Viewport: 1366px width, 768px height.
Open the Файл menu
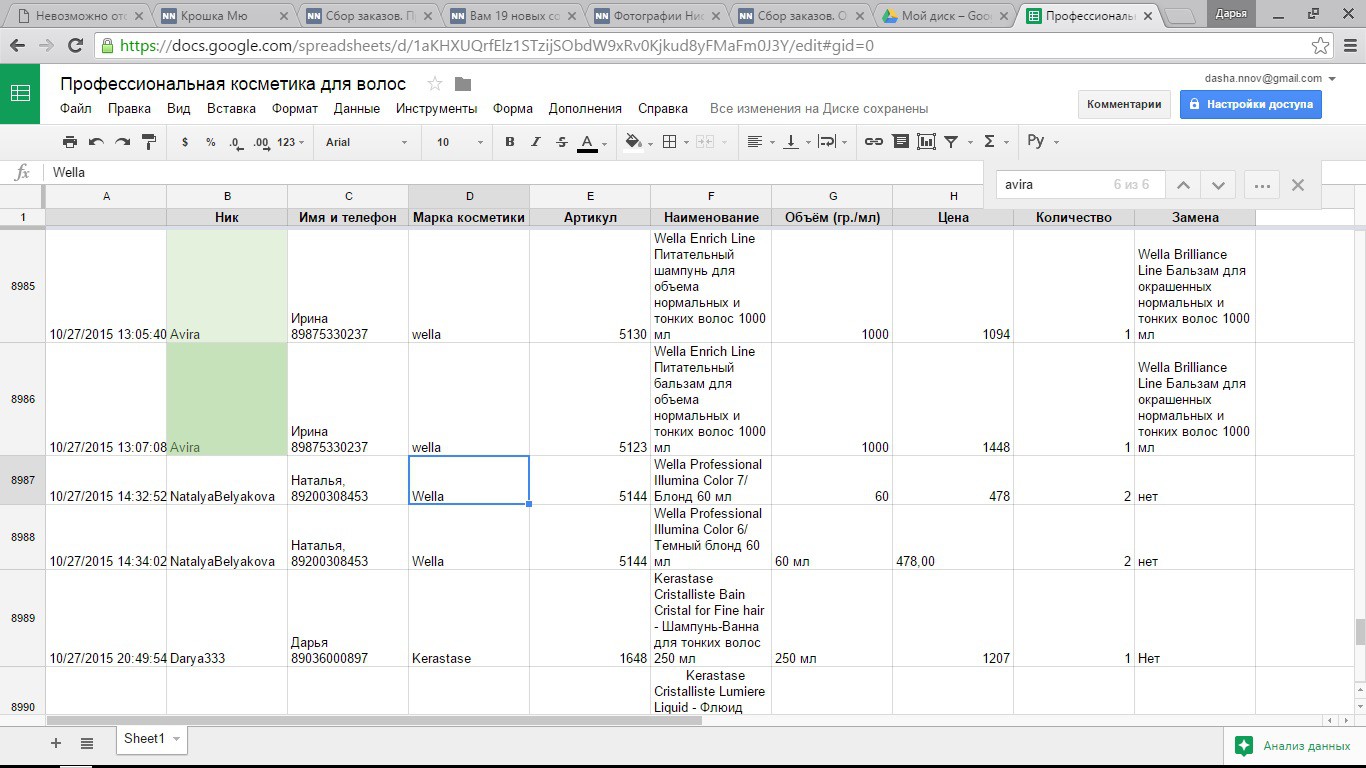(x=76, y=108)
